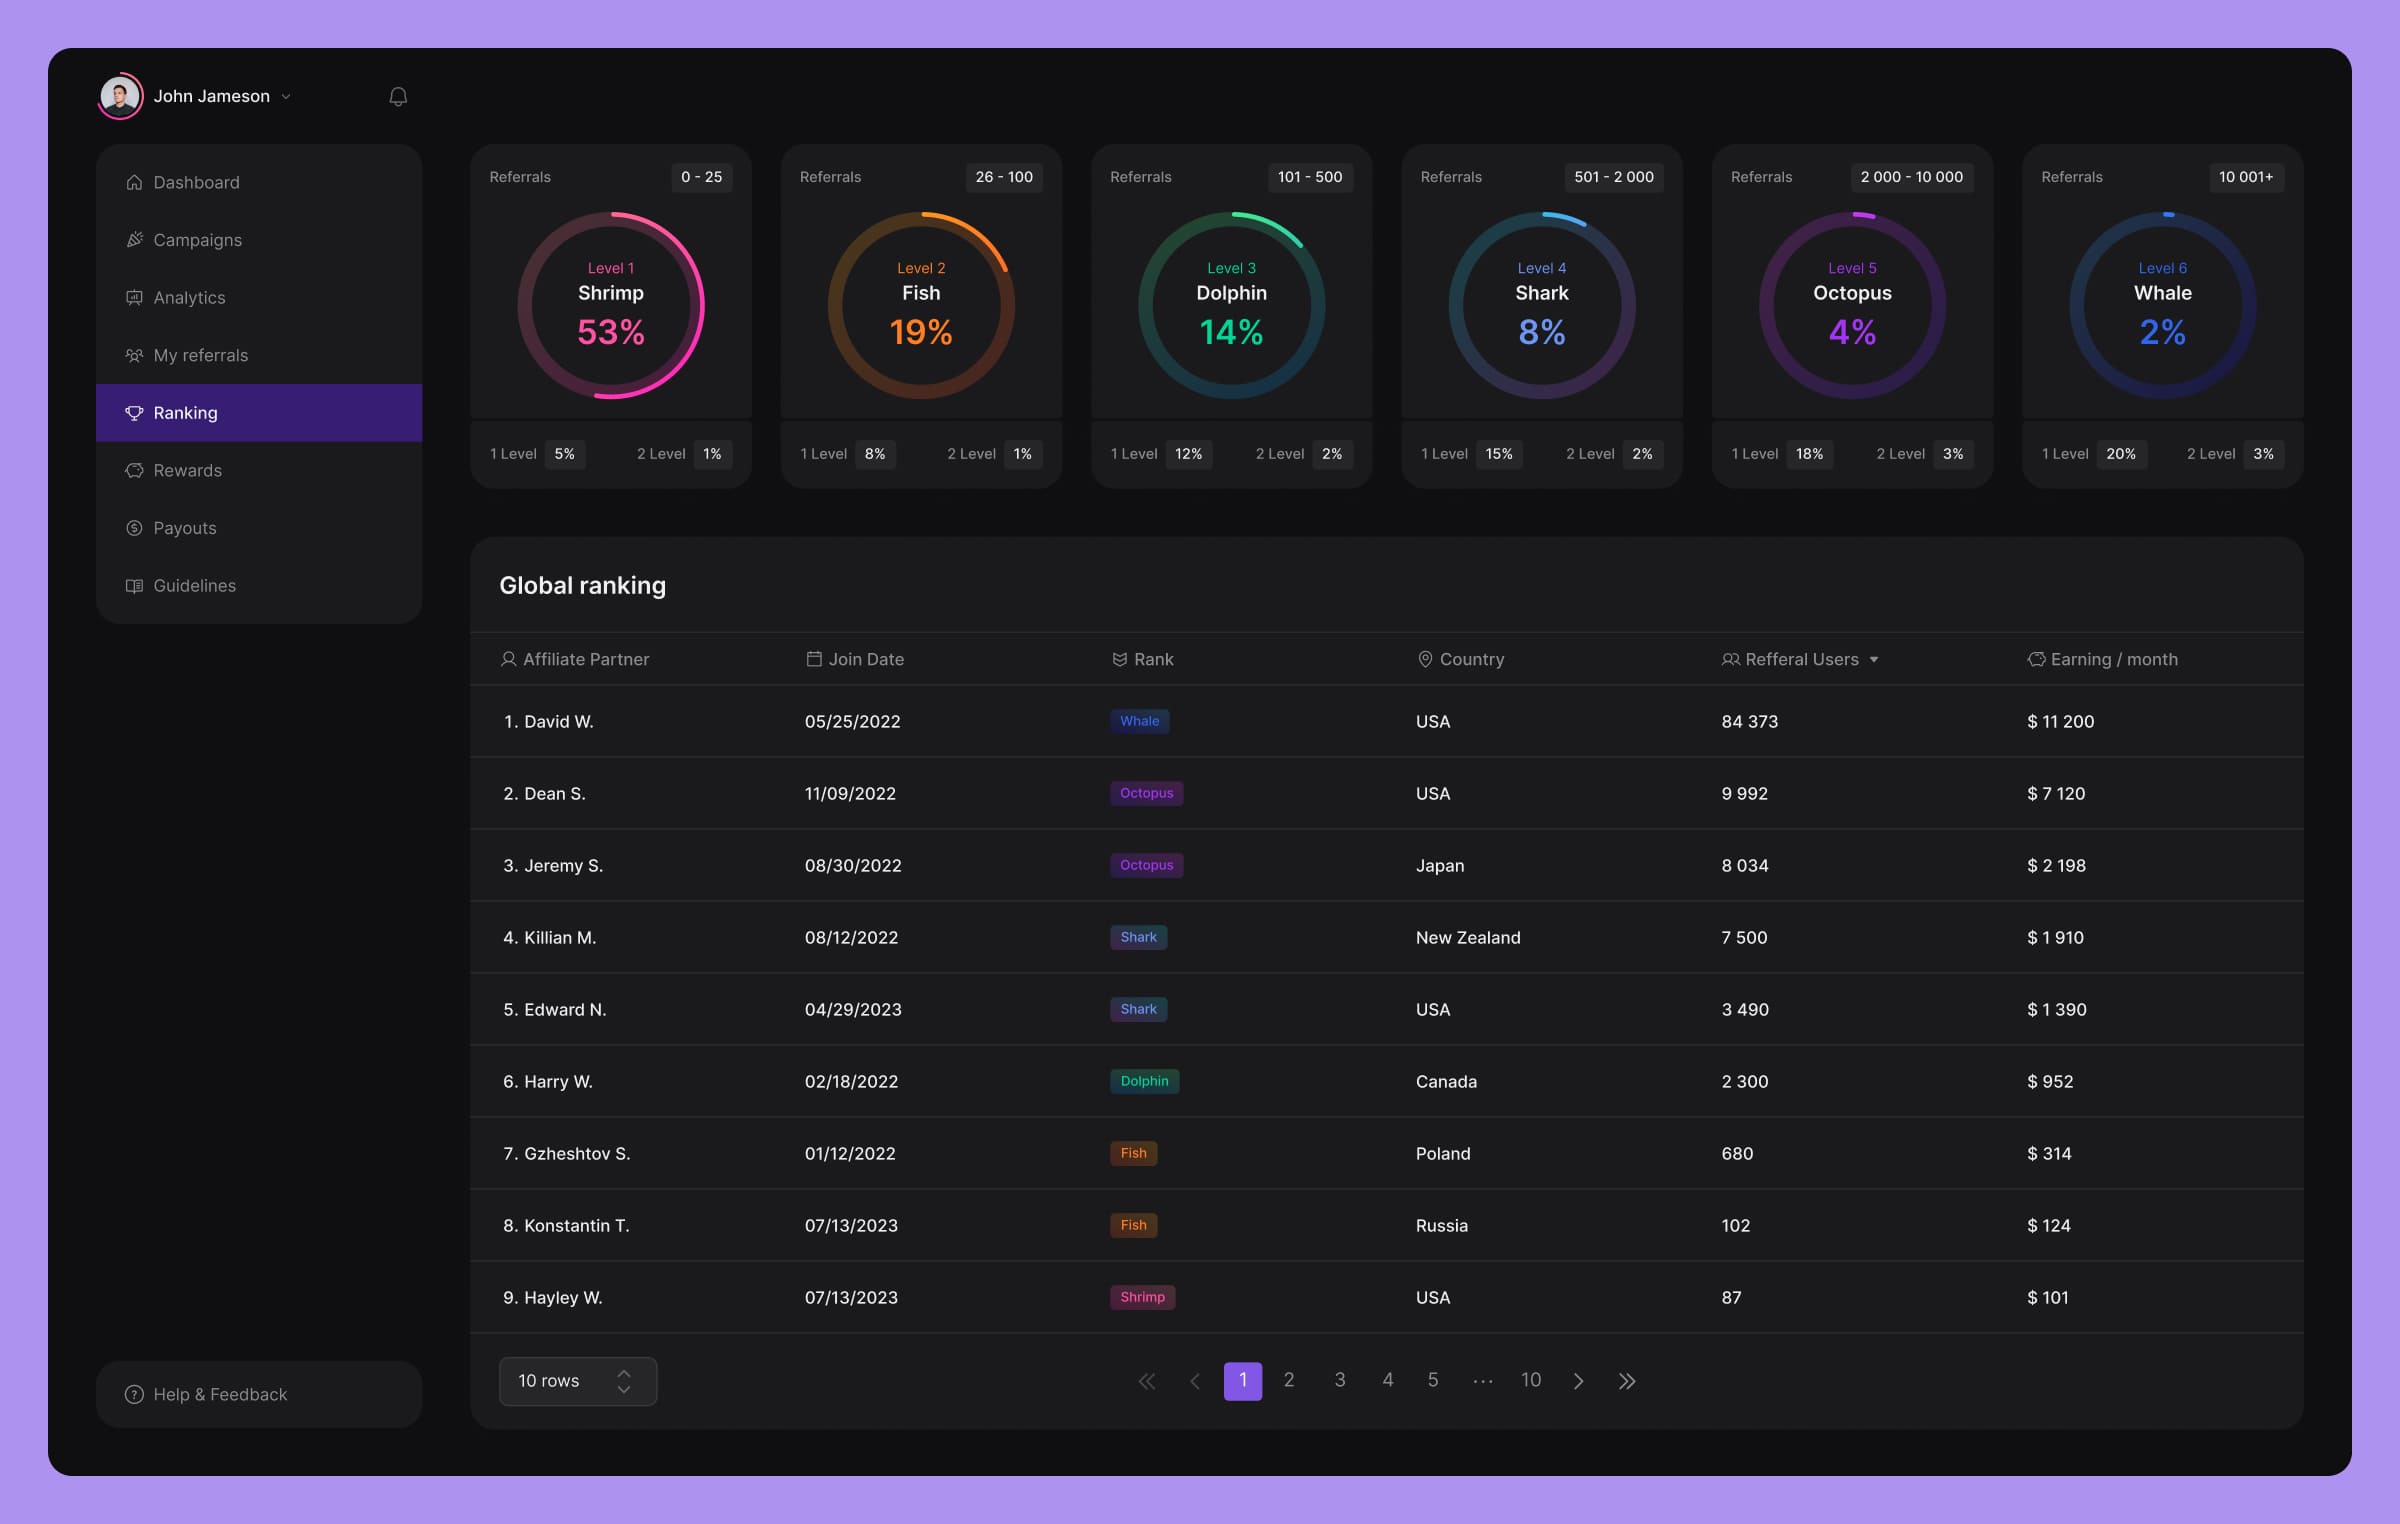Click the Whale rank badge for David W.
The height and width of the screenshot is (1524, 2400).
pyautogui.click(x=1139, y=721)
